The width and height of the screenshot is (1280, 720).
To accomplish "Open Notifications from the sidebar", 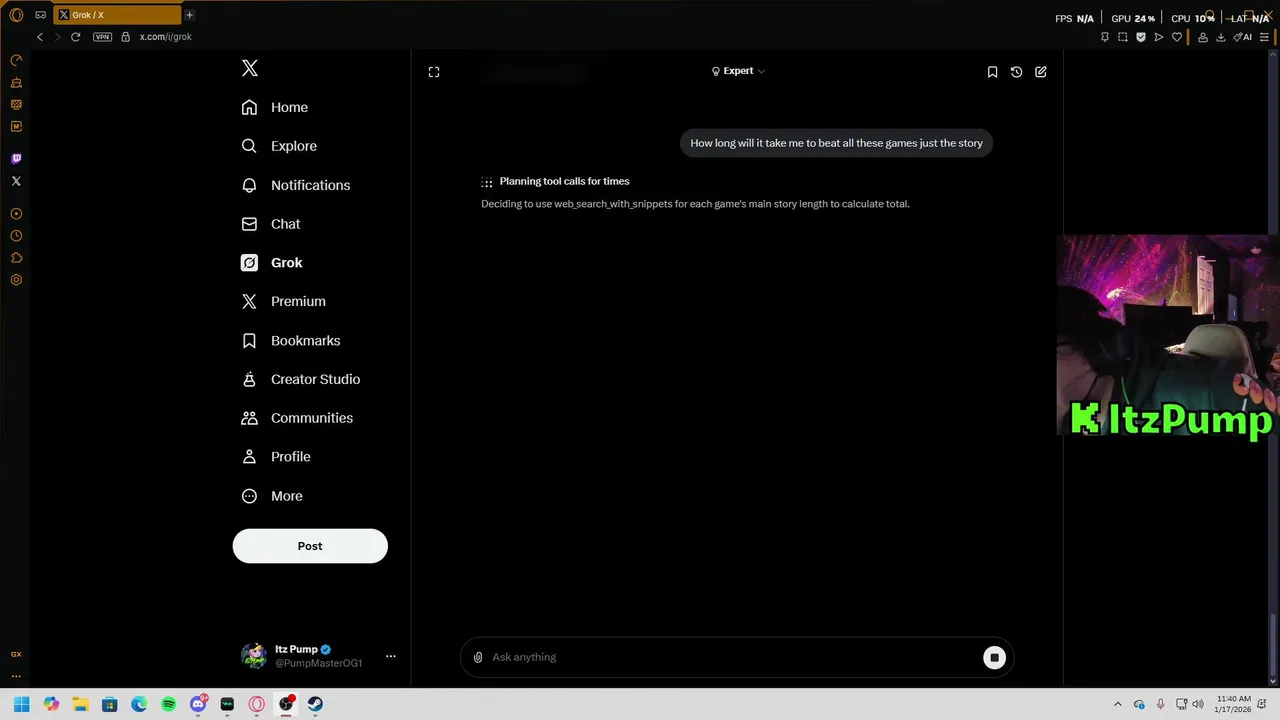I will tap(296, 185).
